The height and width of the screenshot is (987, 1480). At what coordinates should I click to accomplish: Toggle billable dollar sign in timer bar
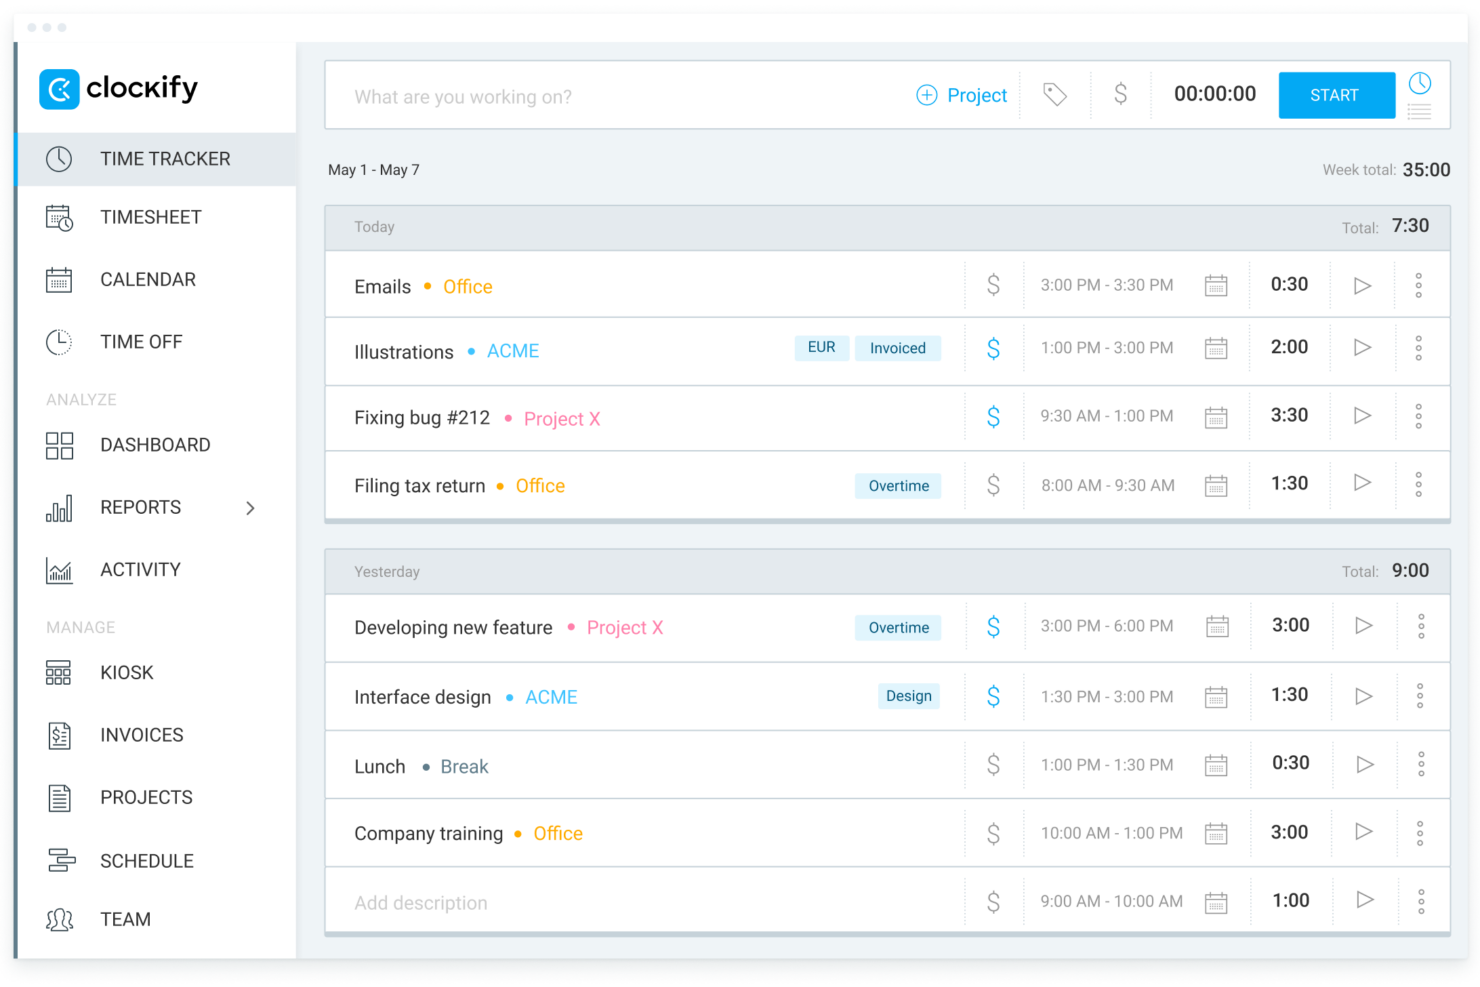(1120, 95)
